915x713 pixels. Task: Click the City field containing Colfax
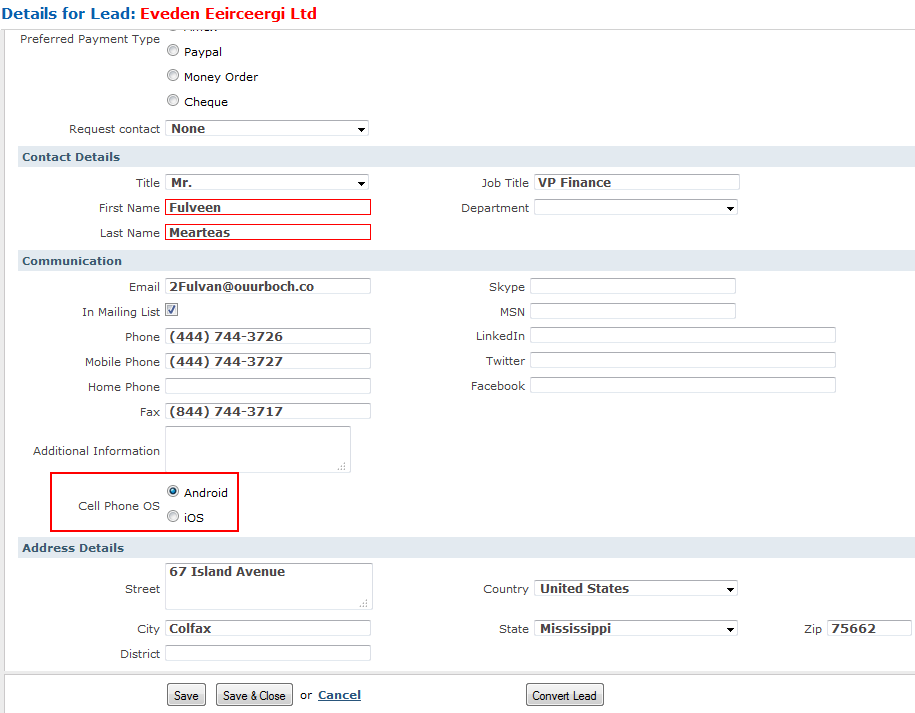tap(268, 628)
